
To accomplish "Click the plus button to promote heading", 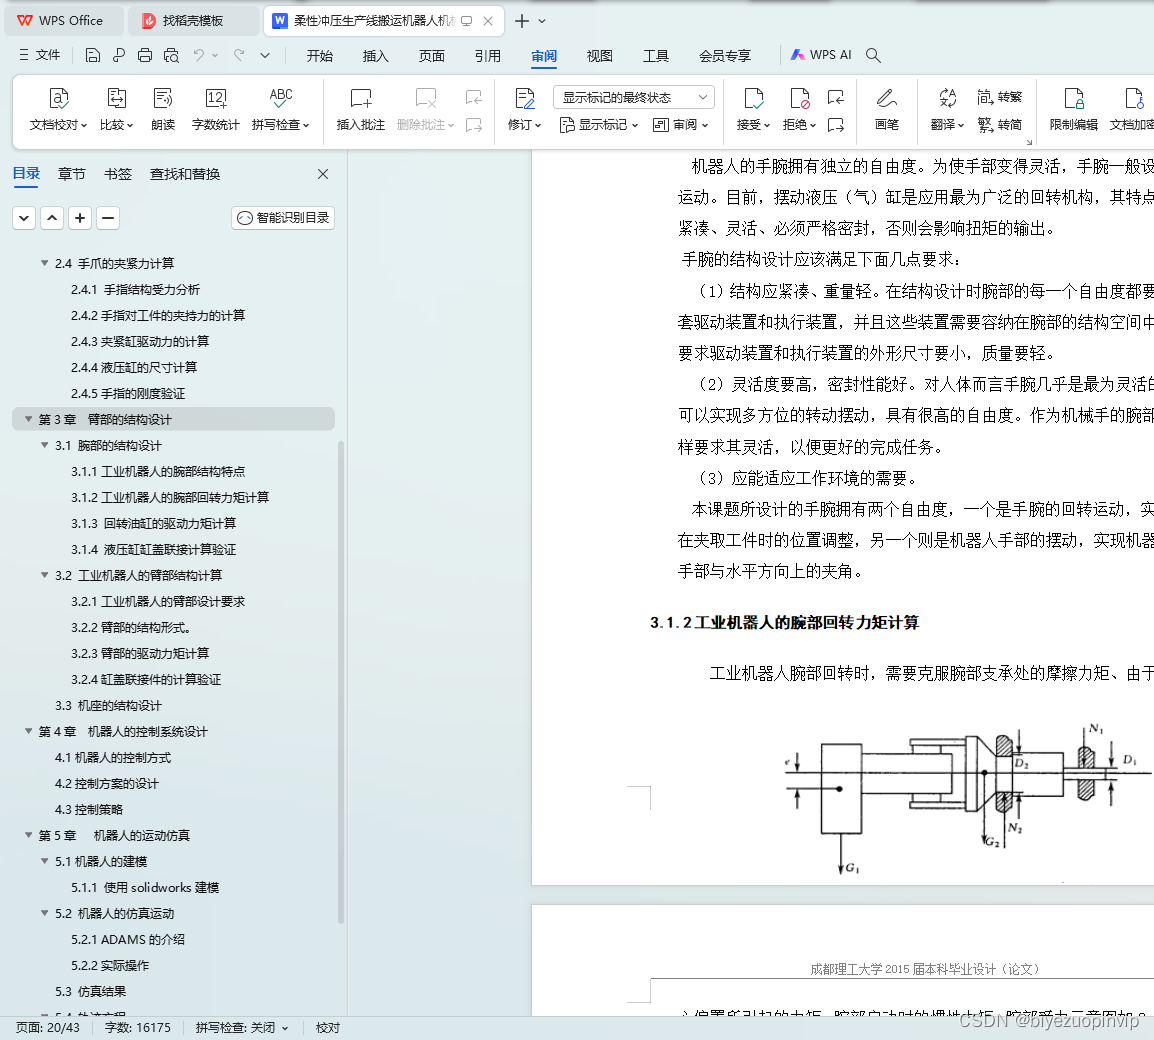I will click(80, 218).
